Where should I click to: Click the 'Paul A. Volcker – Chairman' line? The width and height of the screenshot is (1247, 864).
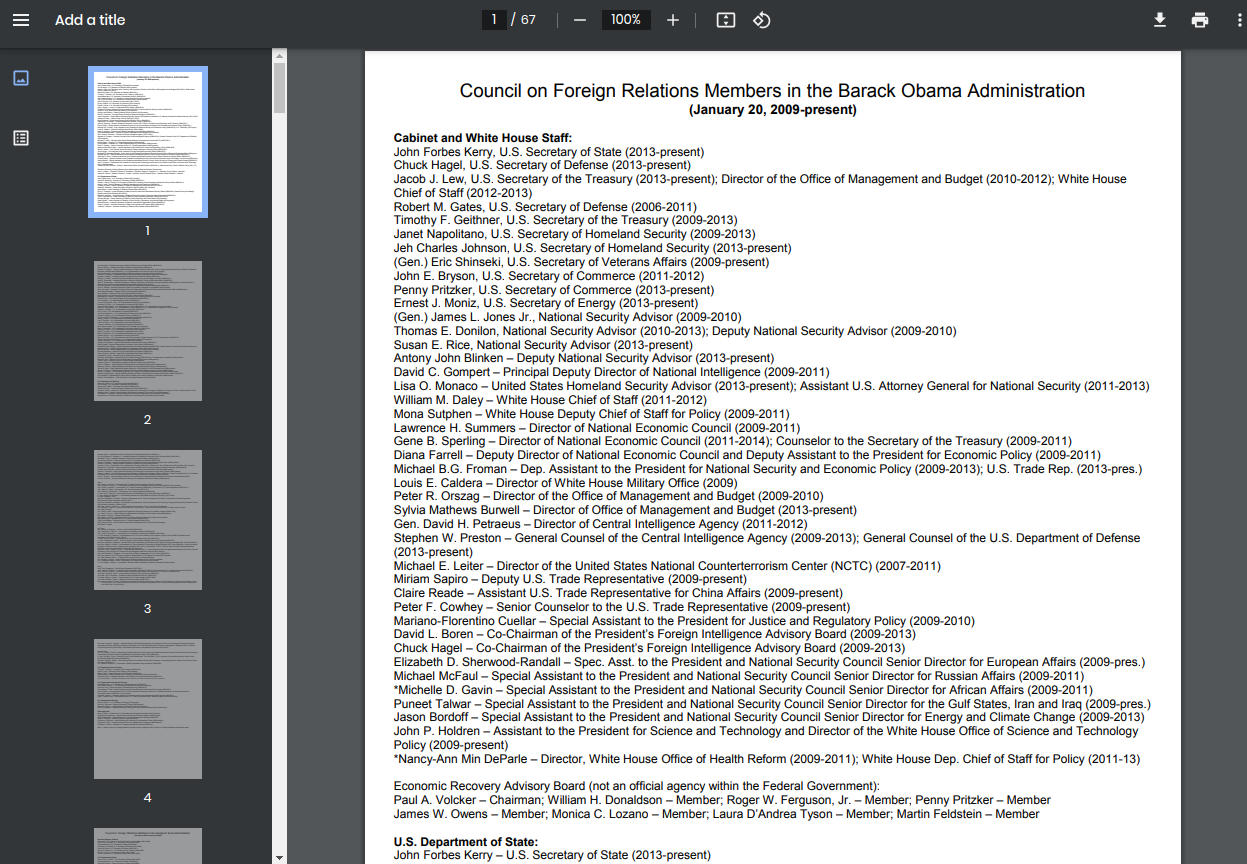click(722, 800)
